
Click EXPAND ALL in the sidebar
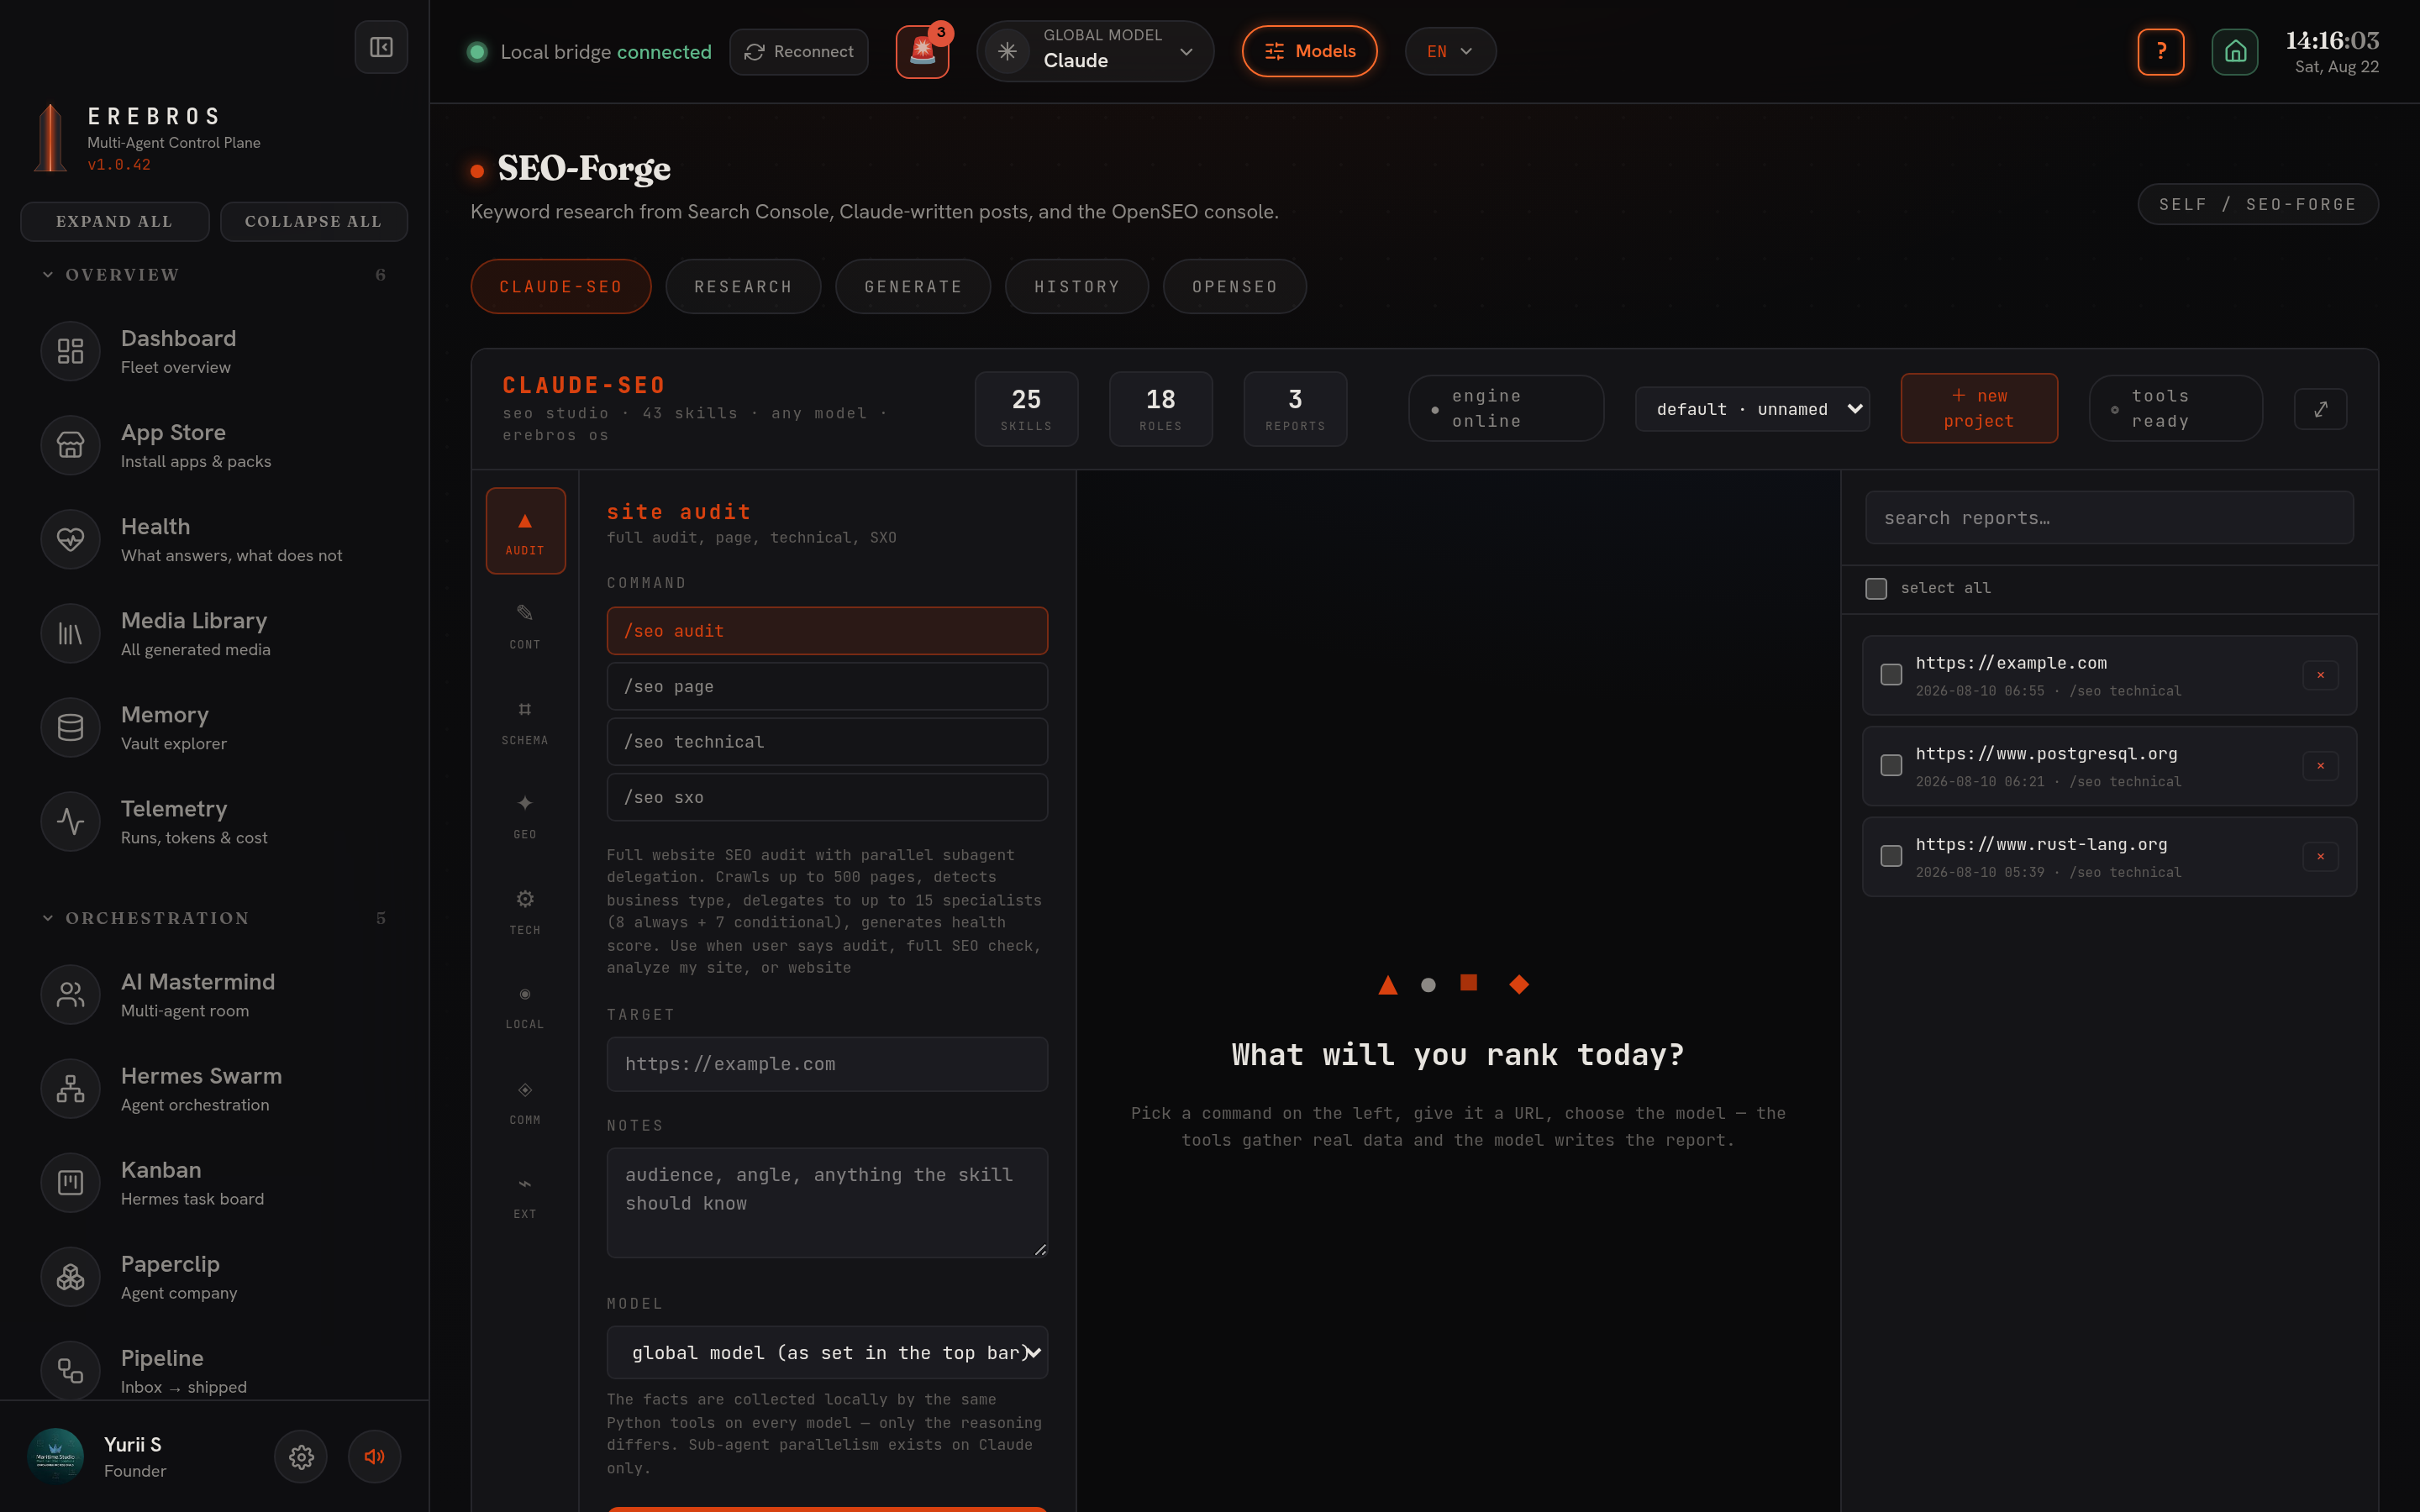(x=114, y=221)
